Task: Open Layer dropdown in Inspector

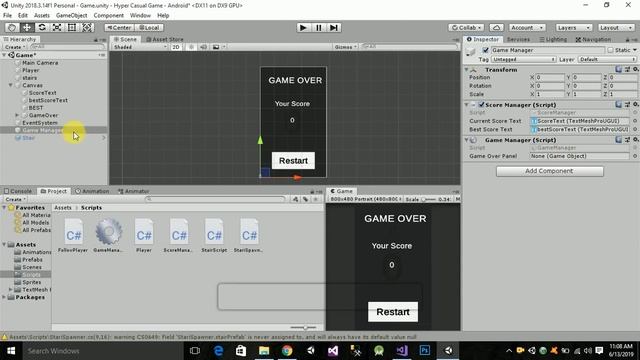Action: click(x=607, y=59)
